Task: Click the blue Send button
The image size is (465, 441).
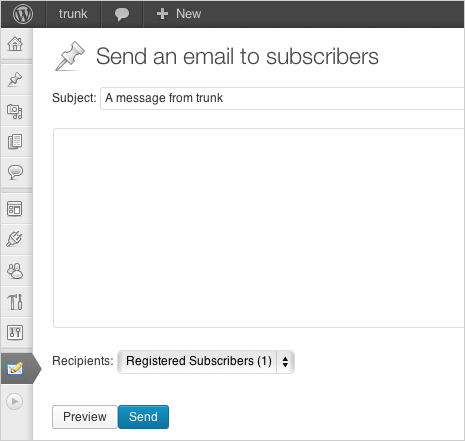Action: click(143, 417)
